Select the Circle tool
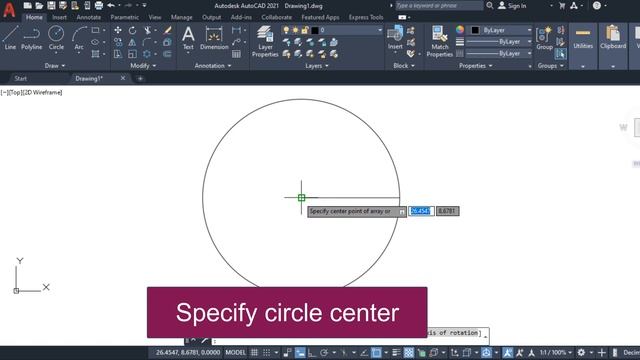Screen dimensions: 640x360 click(56, 38)
